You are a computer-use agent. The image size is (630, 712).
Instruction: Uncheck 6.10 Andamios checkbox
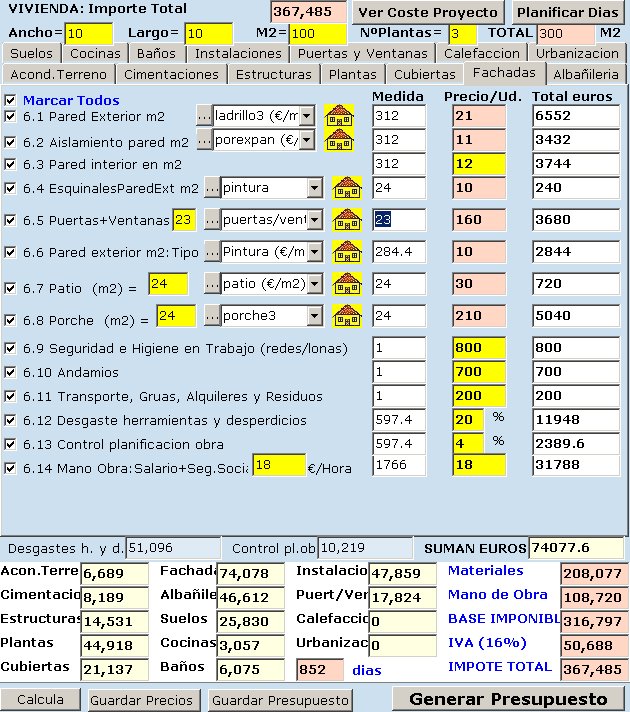coord(10,372)
